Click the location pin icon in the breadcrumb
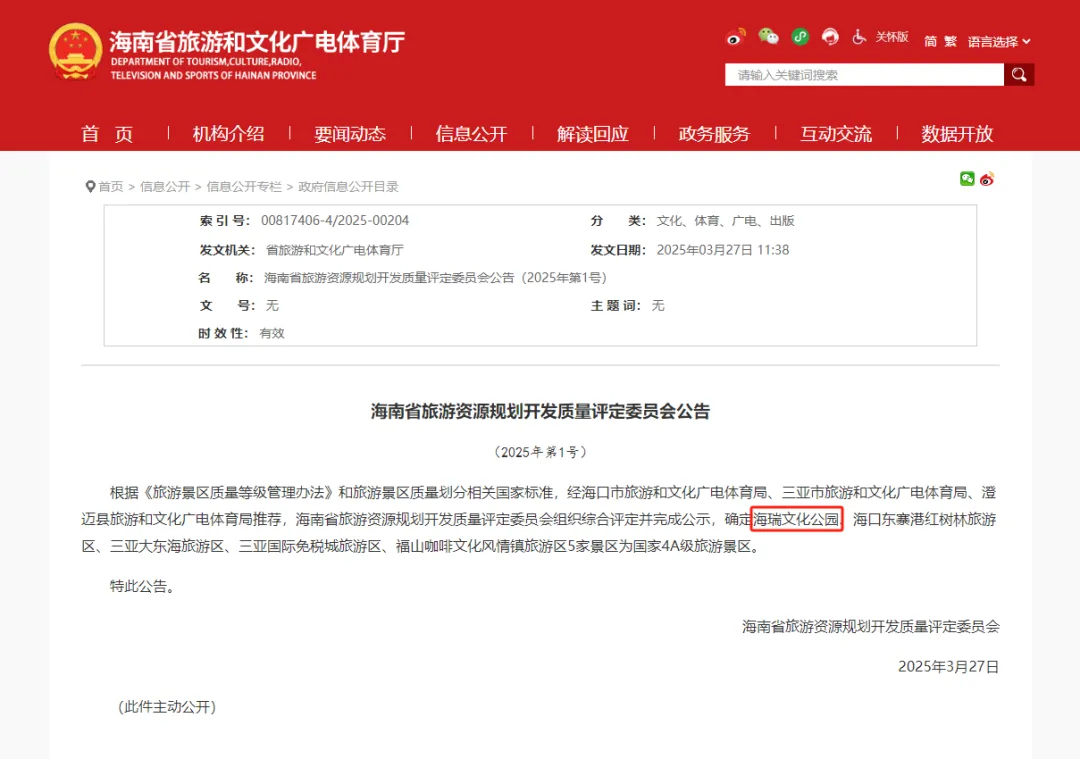Viewport: 1080px width, 759px height. [x=90, y=187]
